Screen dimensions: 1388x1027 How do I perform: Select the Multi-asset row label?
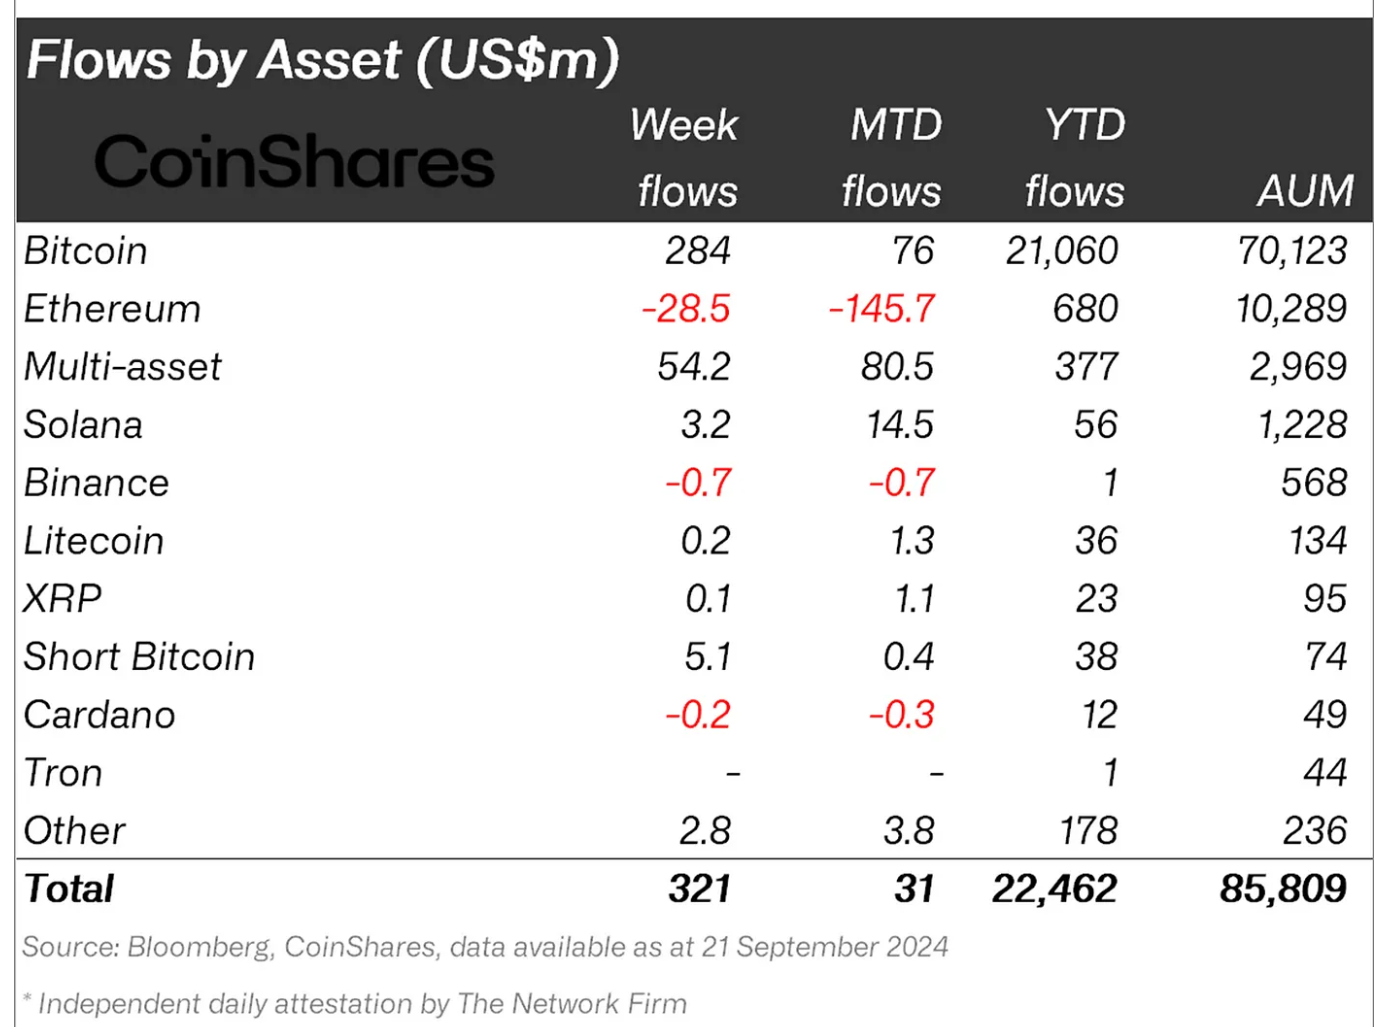click(x=123, y=366)
